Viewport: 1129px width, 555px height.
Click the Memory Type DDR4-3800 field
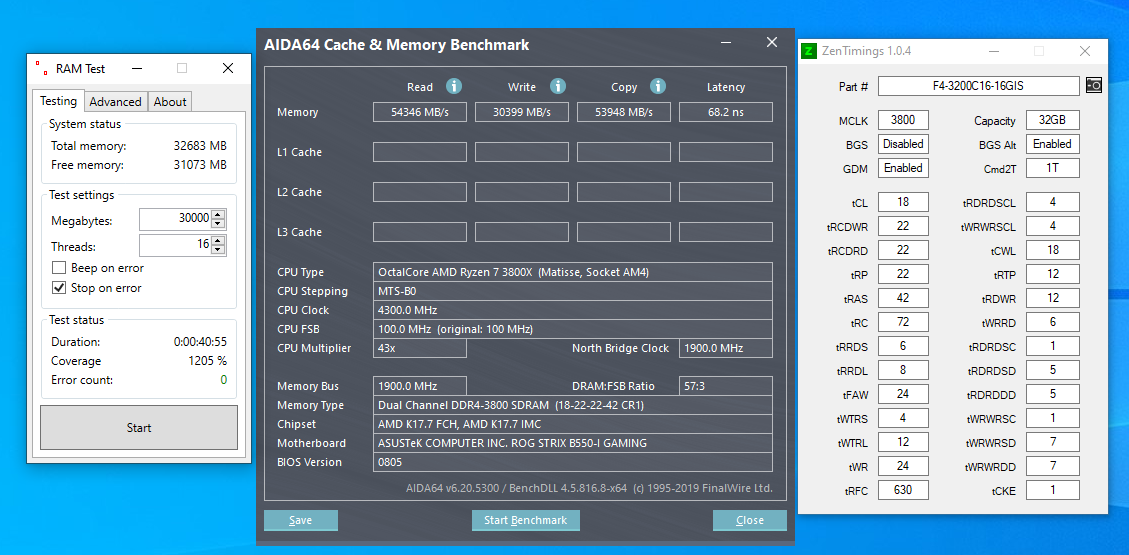[x=572, y=405]
